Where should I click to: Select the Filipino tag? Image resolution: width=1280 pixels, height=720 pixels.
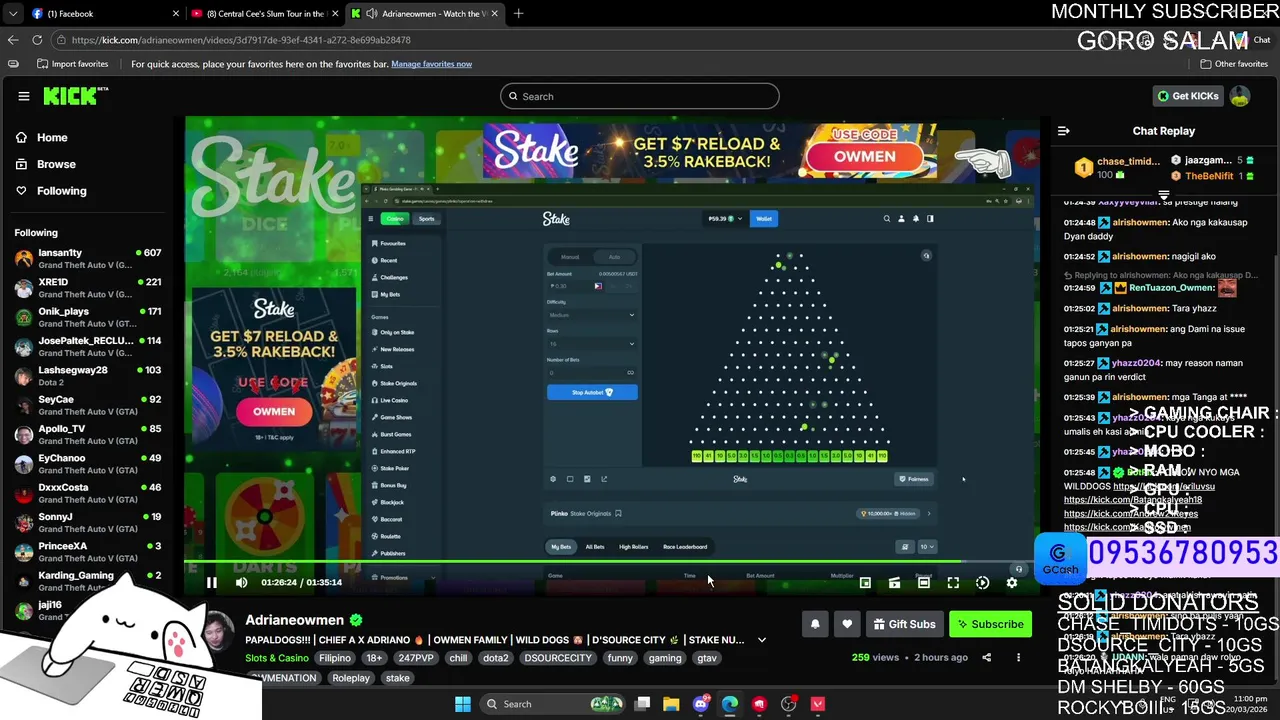point(335,658)
